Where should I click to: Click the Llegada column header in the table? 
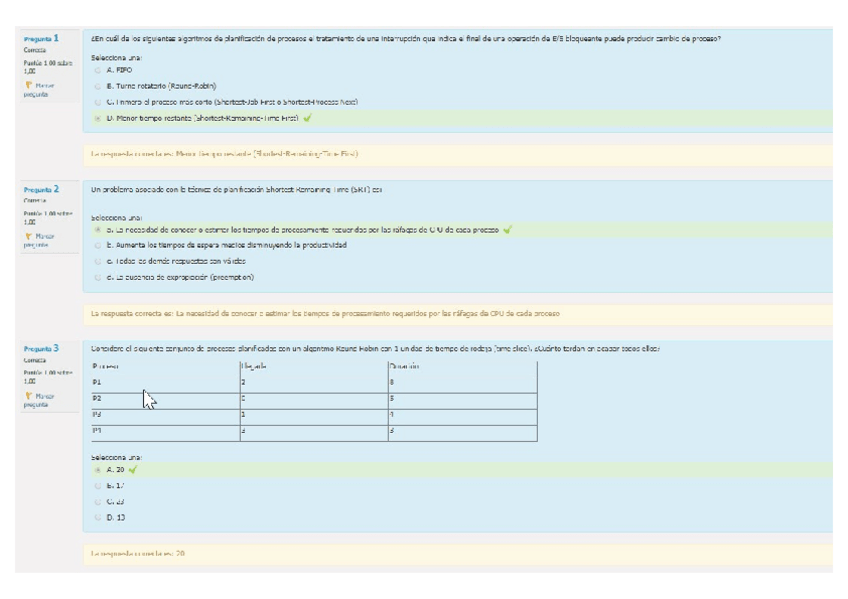pos(254,366)
